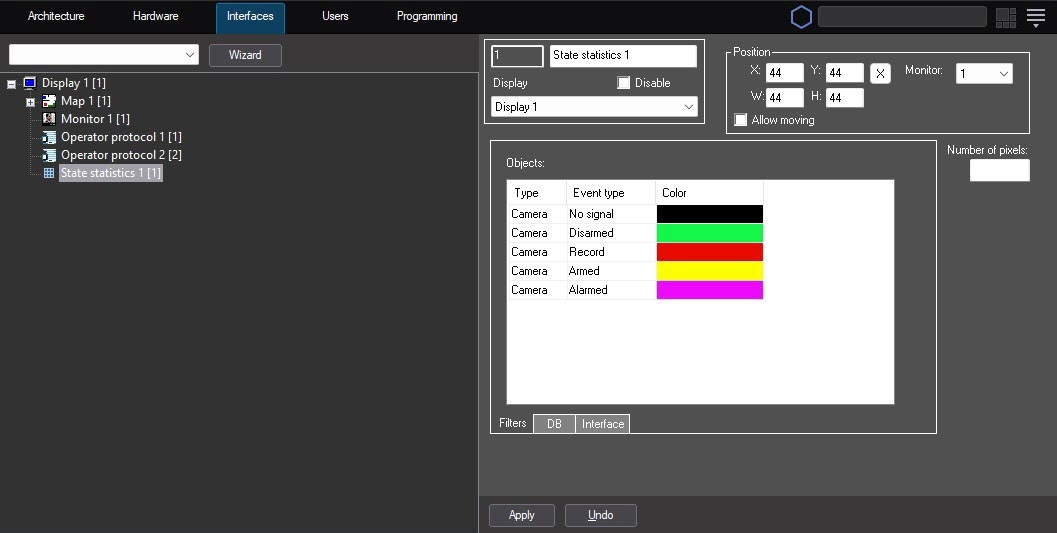
Task: Open the Monitor number dropdown
Action: [x=984, y=73]
